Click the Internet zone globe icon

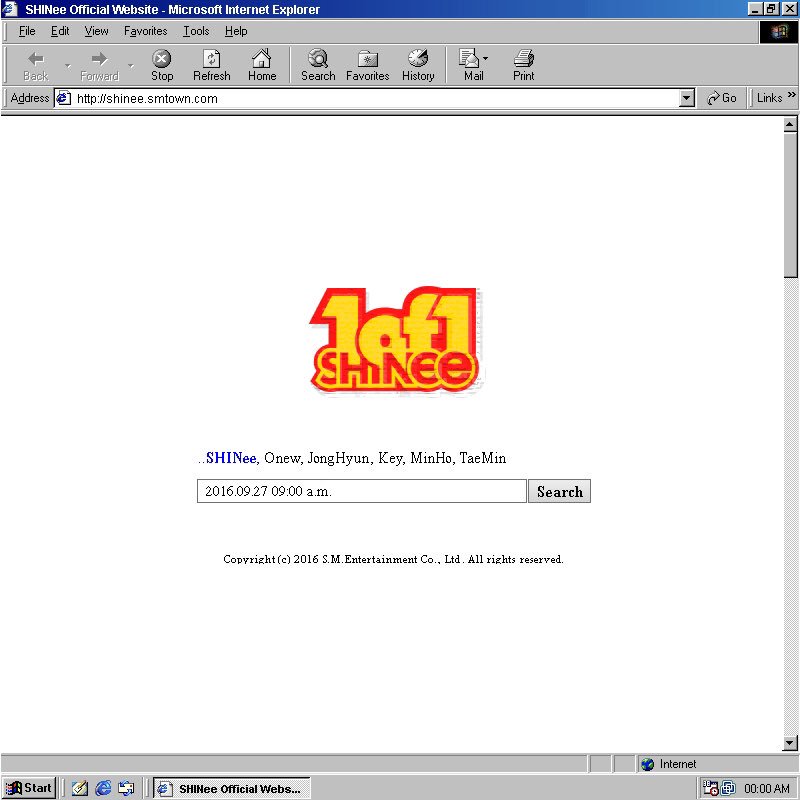[x=647, y=764]
